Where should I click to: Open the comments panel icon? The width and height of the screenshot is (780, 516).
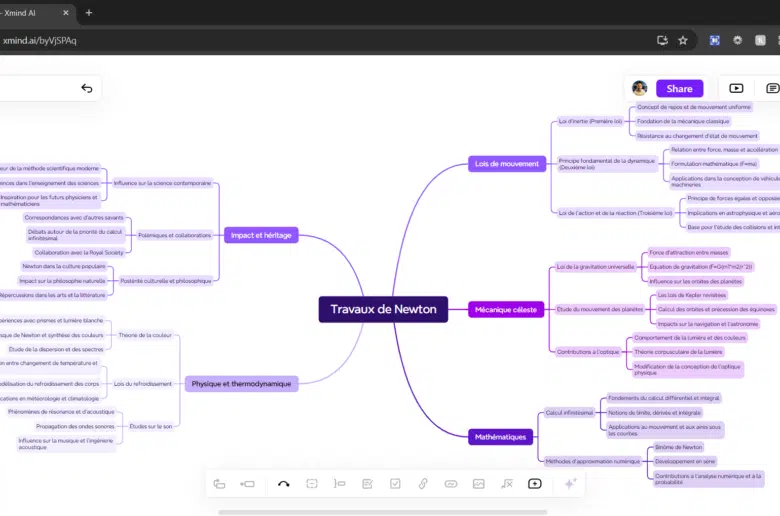point(772,88)
